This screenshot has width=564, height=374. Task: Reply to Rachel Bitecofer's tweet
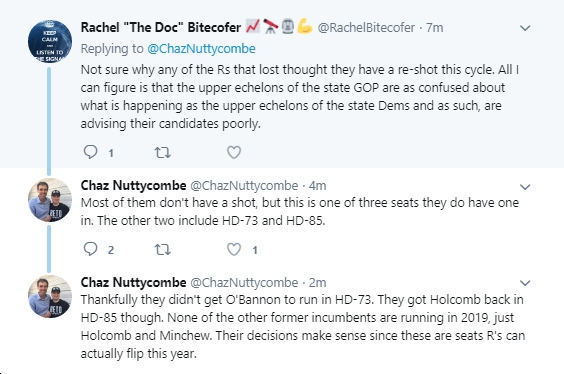point(90,152)
